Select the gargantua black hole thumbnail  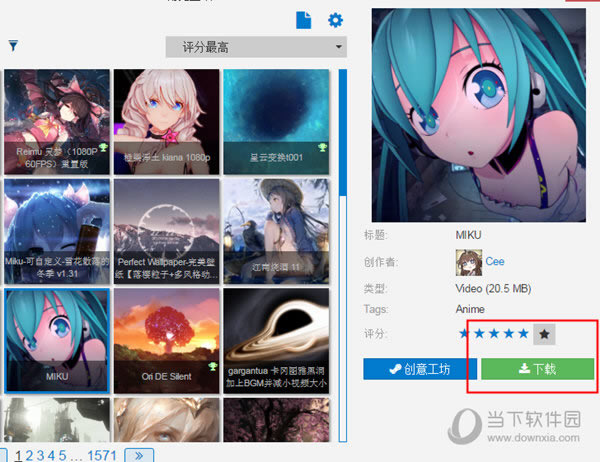coord(276,341)
